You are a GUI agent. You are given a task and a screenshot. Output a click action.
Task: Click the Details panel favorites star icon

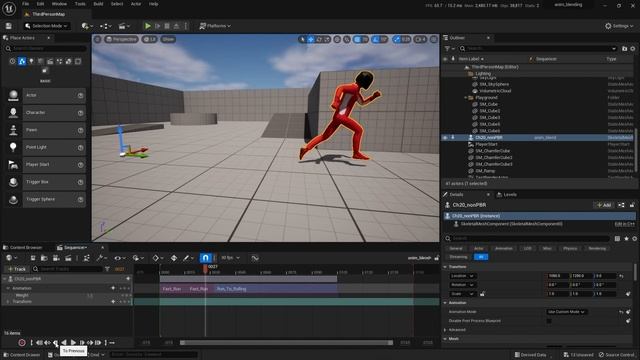tap(626, 238)
